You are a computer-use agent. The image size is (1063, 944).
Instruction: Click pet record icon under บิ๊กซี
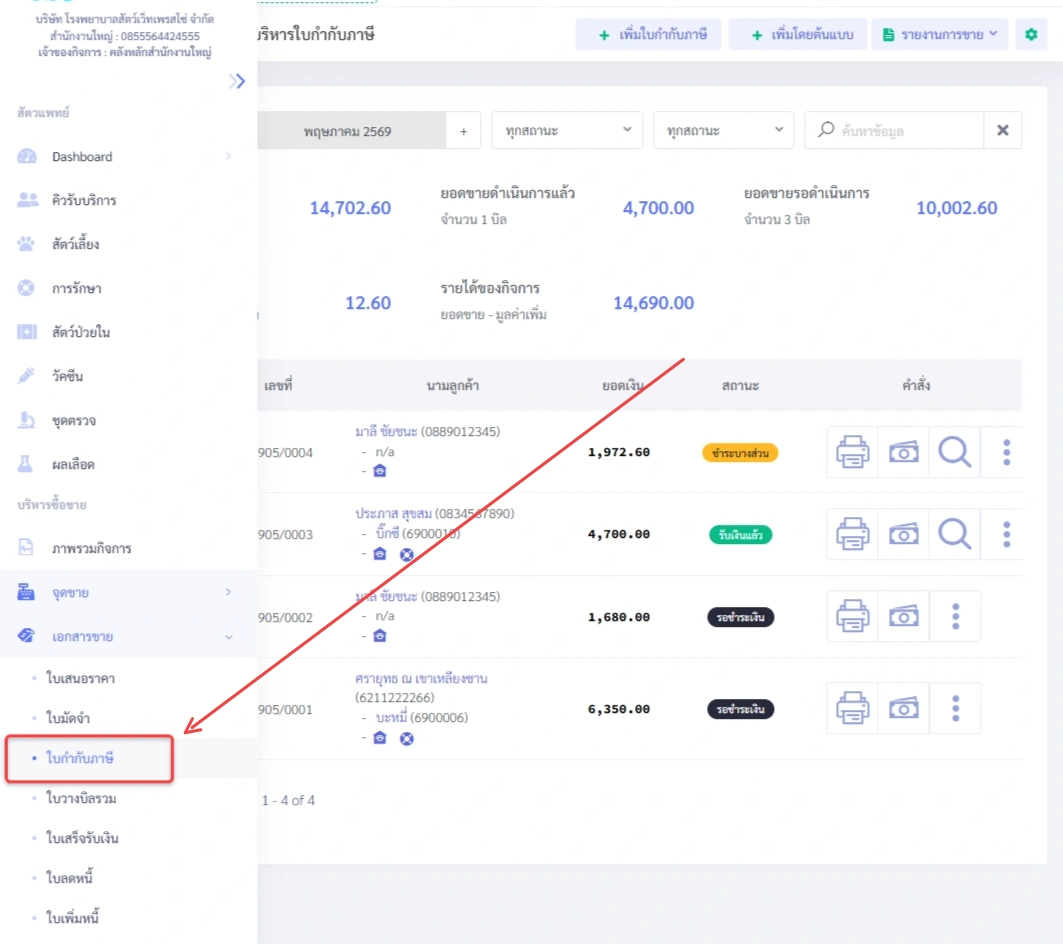point(406,555)
